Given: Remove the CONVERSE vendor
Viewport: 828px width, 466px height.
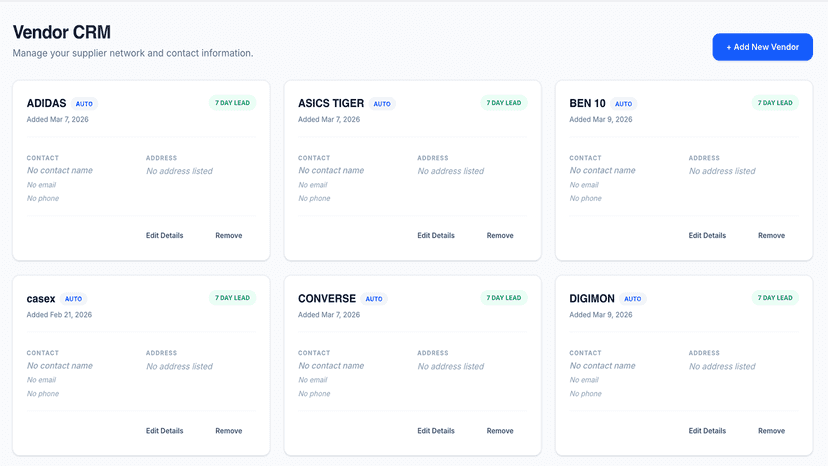Looking at the screenshot, I should point(500,431).
